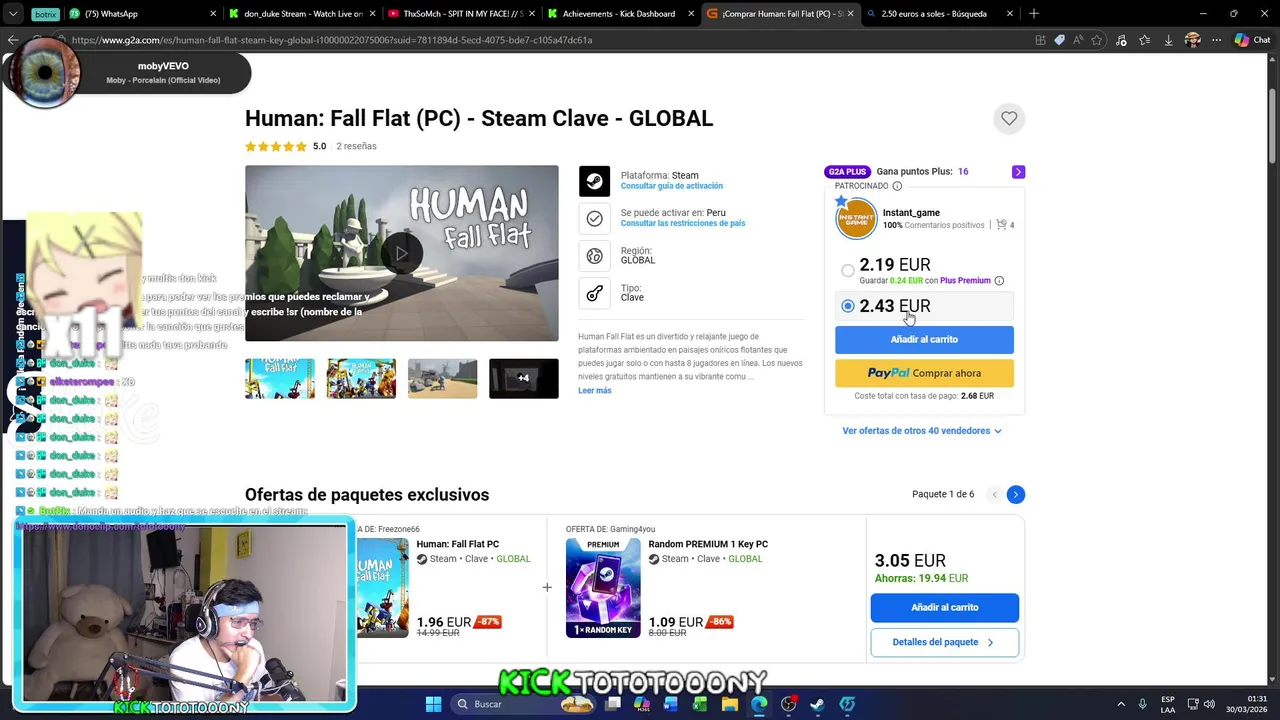Close the Human: Fall Flat G2A tab
1280x720 pixels.
pyautogui.click(x=850, y=14)
